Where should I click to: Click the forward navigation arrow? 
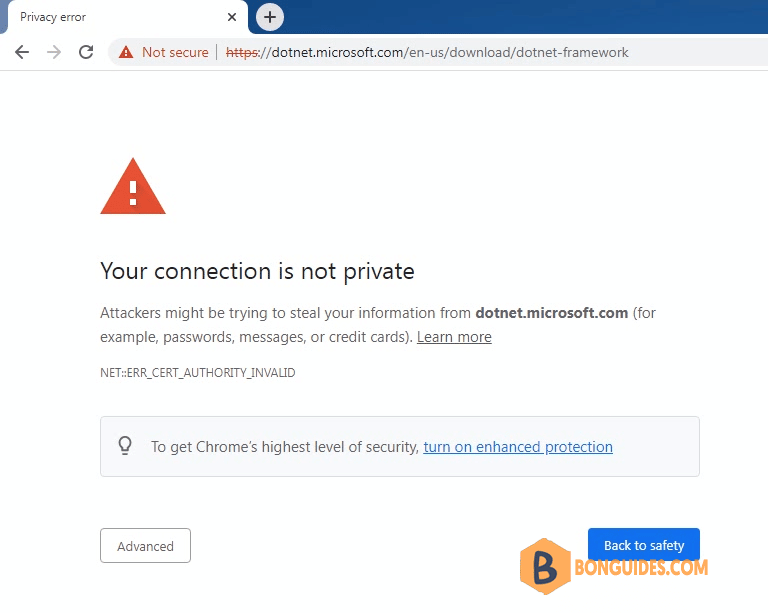(x=54, y=52)
